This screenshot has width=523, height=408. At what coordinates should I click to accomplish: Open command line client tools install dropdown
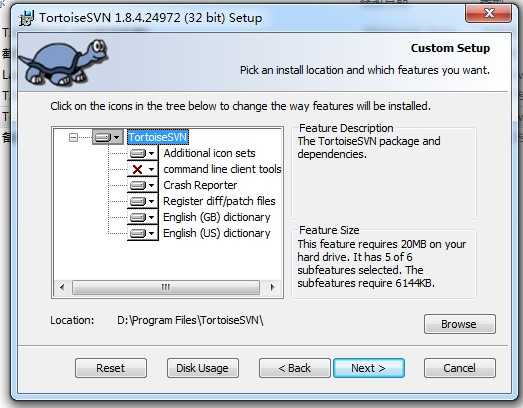click(x=142, y=169)
